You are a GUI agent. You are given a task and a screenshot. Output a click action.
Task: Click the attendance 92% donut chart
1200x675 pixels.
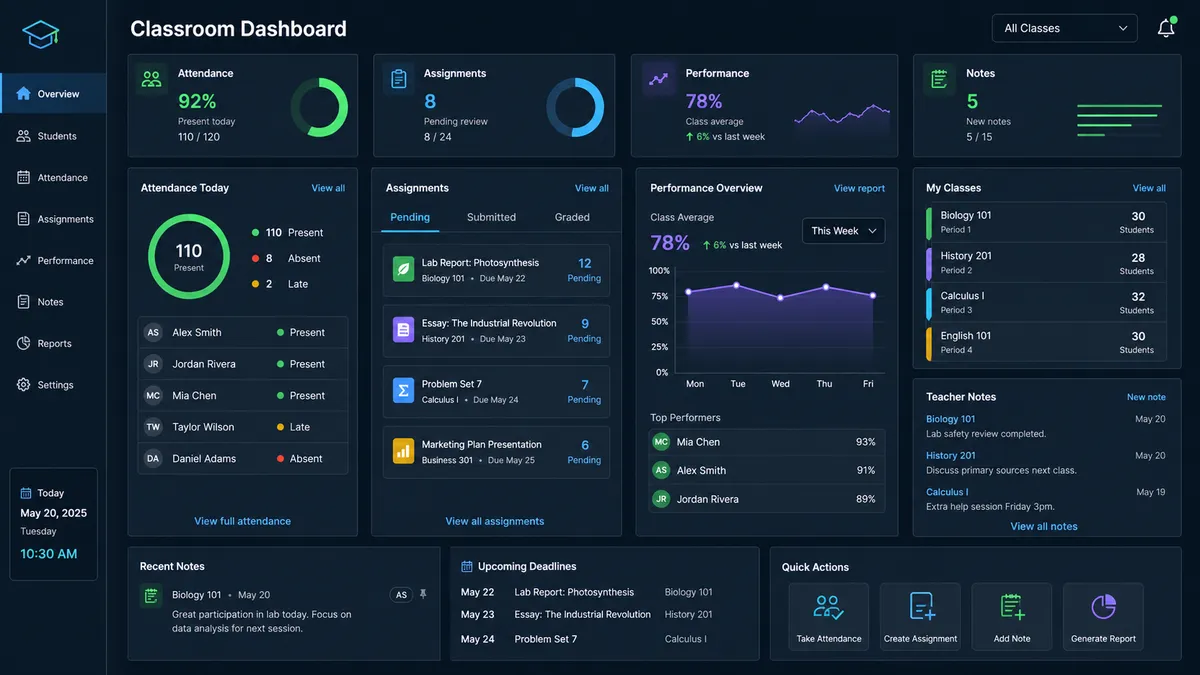click(x=319, y=108)
